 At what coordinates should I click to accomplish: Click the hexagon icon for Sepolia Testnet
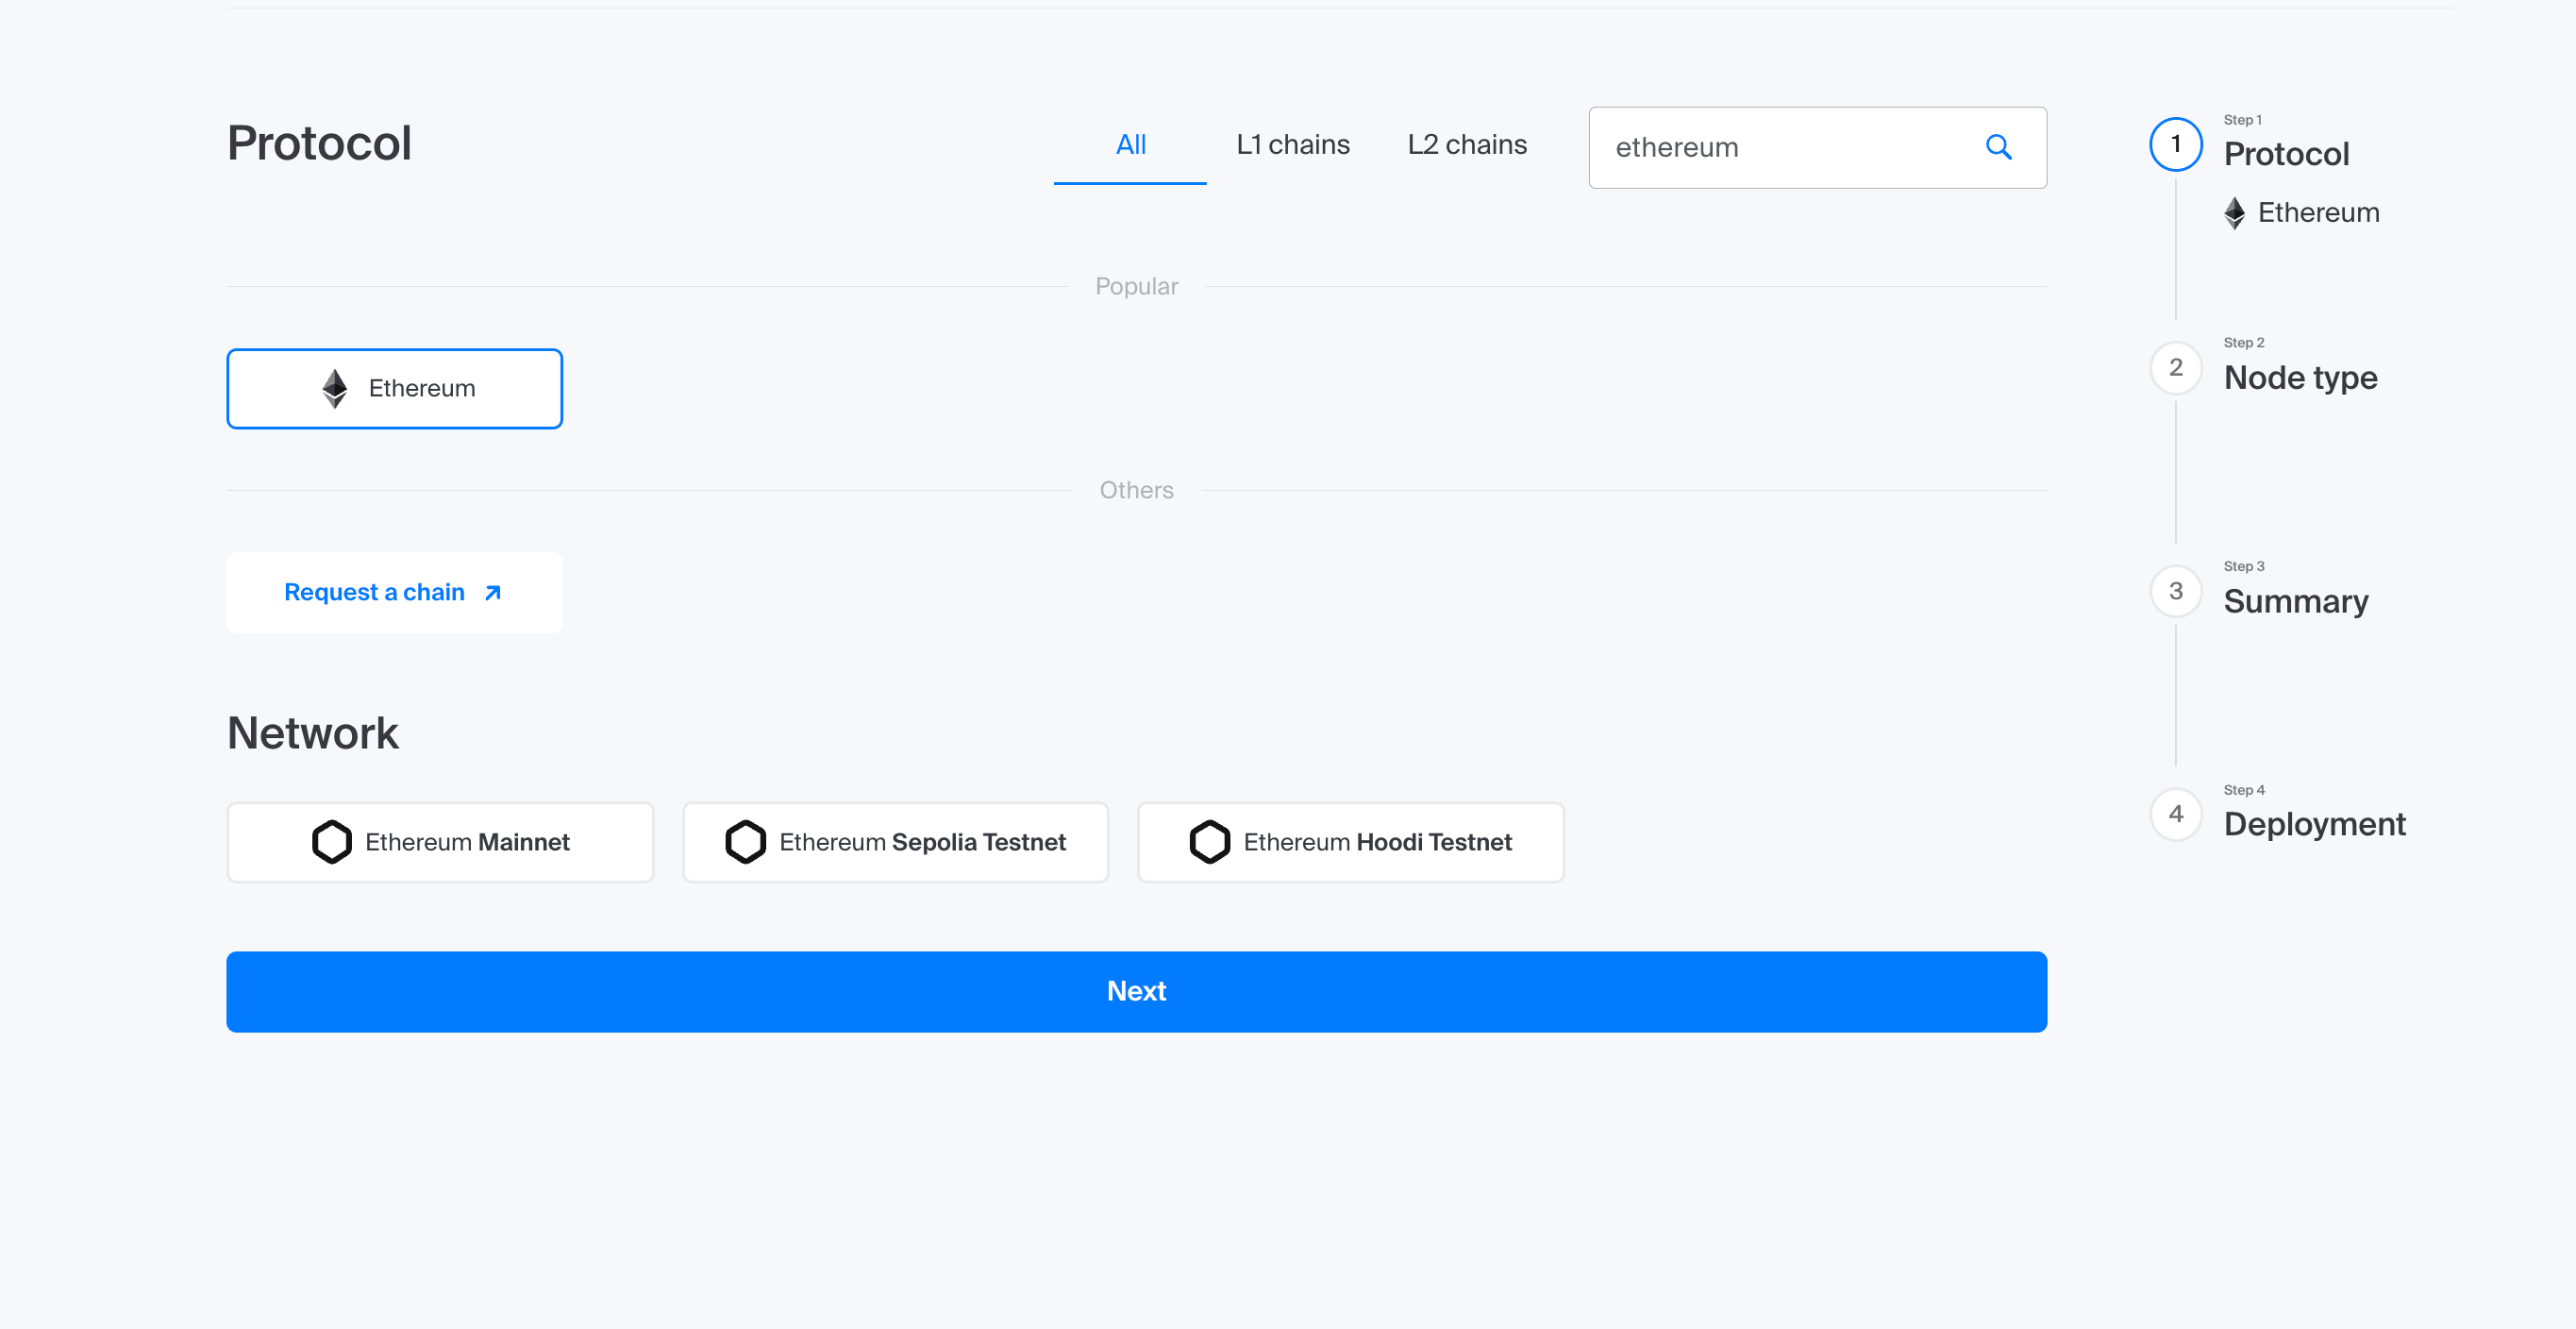[x=745, y=842]
